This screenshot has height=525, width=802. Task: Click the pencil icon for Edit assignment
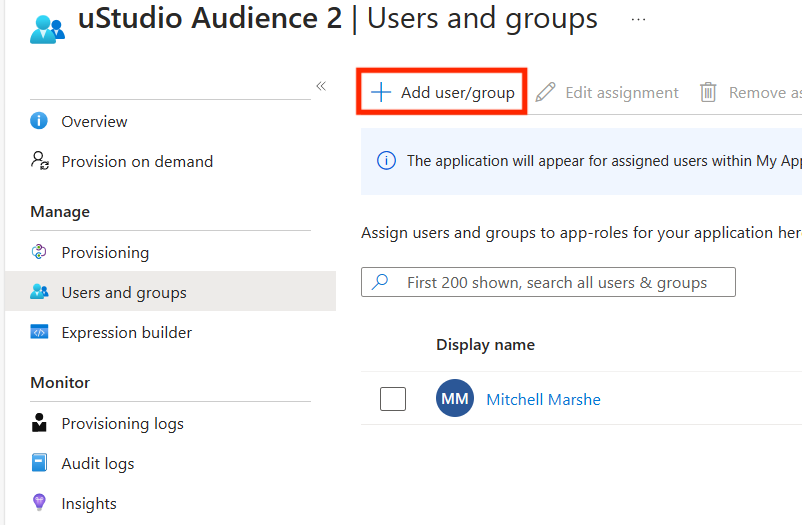[545, 92]
